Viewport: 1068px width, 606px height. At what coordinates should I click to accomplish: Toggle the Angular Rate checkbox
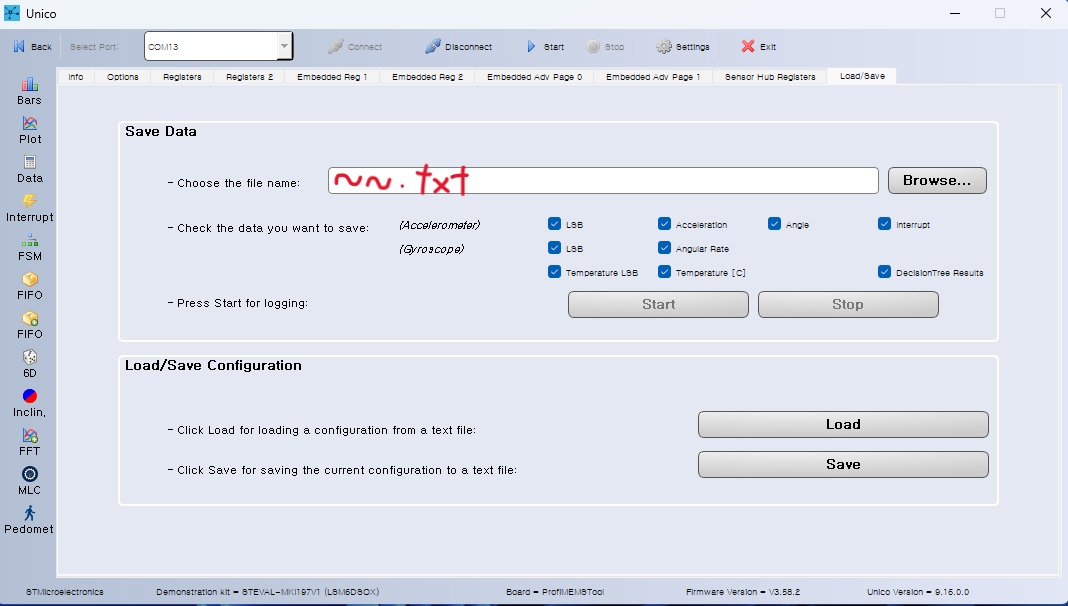[x=664, y=248]
